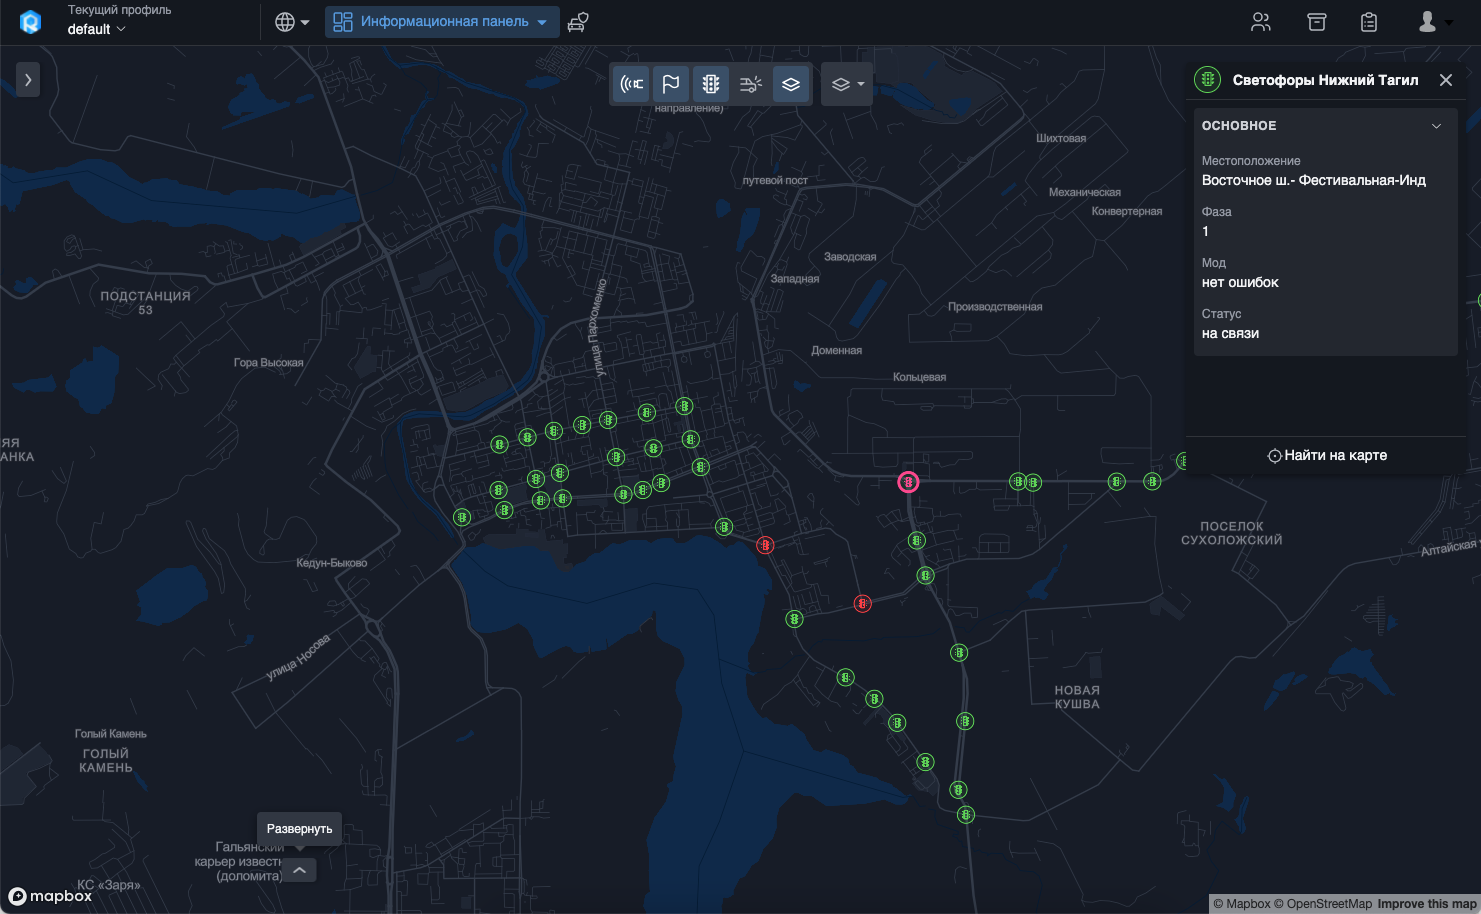This screenshot has width=1481, height=914.
Task: Open the clipboard reports icon
Action: [1369, 22]
